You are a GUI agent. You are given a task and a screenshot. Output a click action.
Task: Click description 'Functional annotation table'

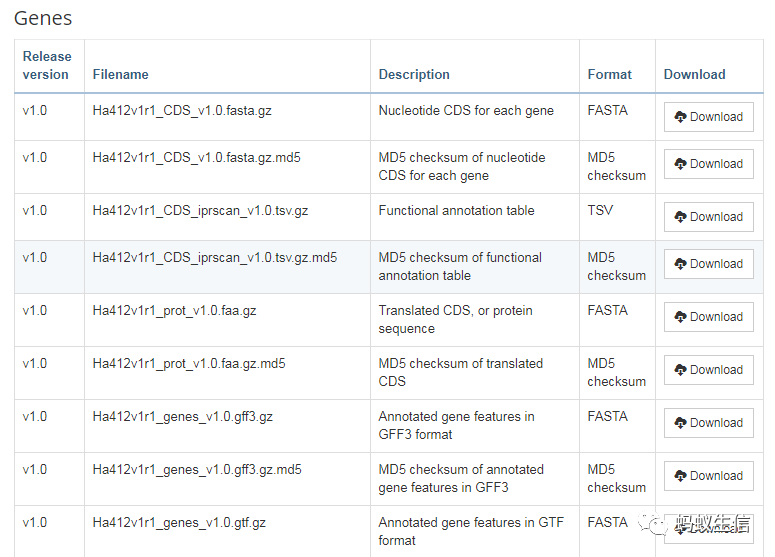457,211
